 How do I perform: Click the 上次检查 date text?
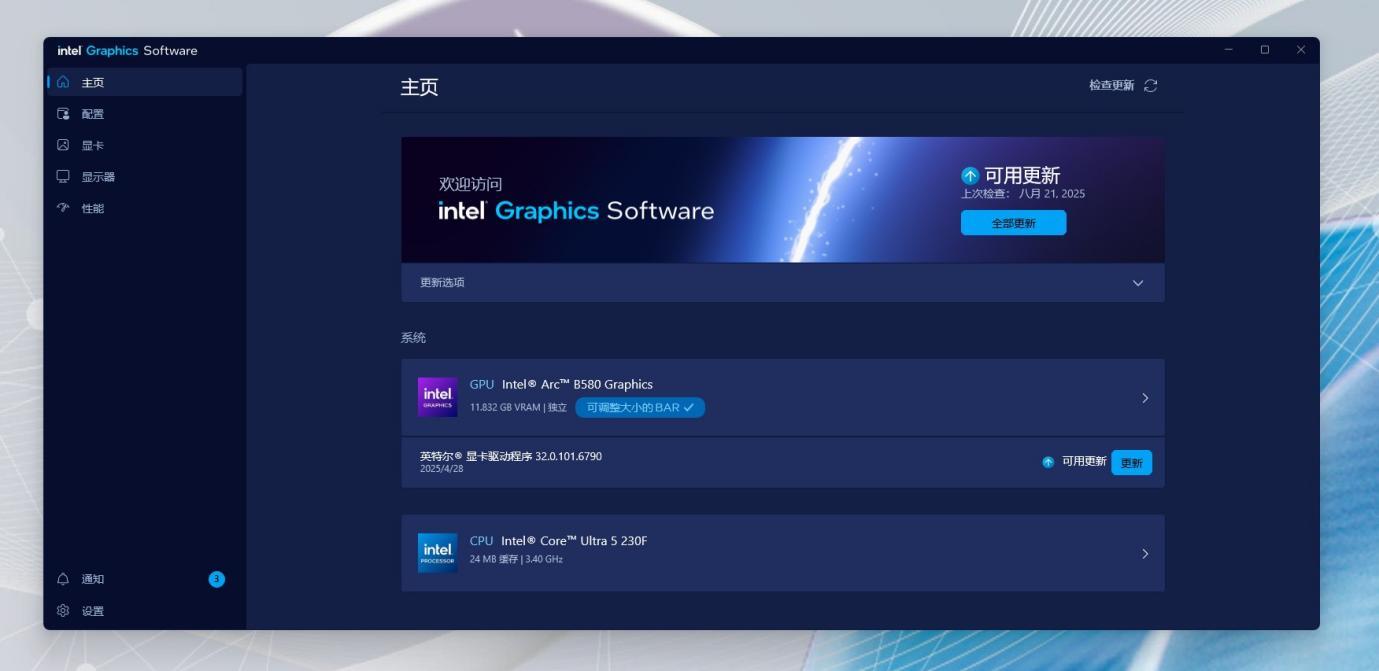(x=1023, y=194)
